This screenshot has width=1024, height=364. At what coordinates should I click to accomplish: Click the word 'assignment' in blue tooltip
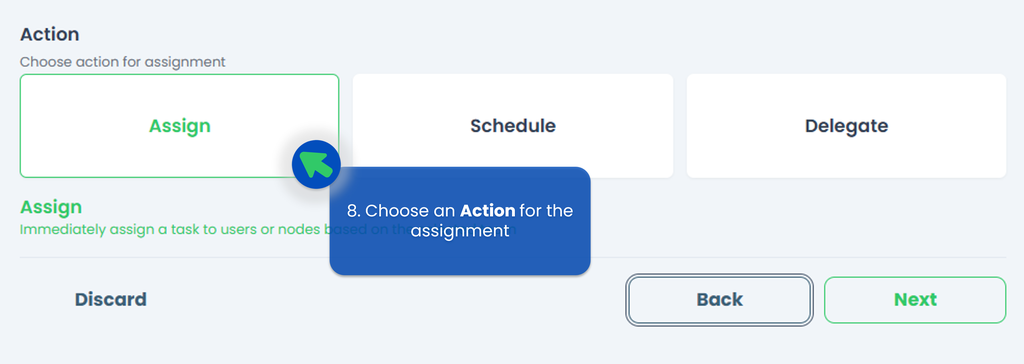click(x=460, y=231)
